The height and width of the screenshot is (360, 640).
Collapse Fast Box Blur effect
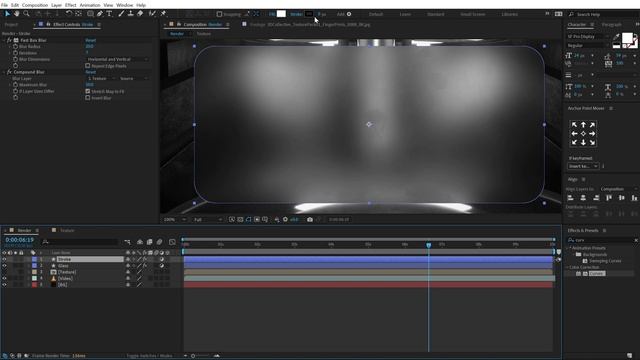[4, 40]
